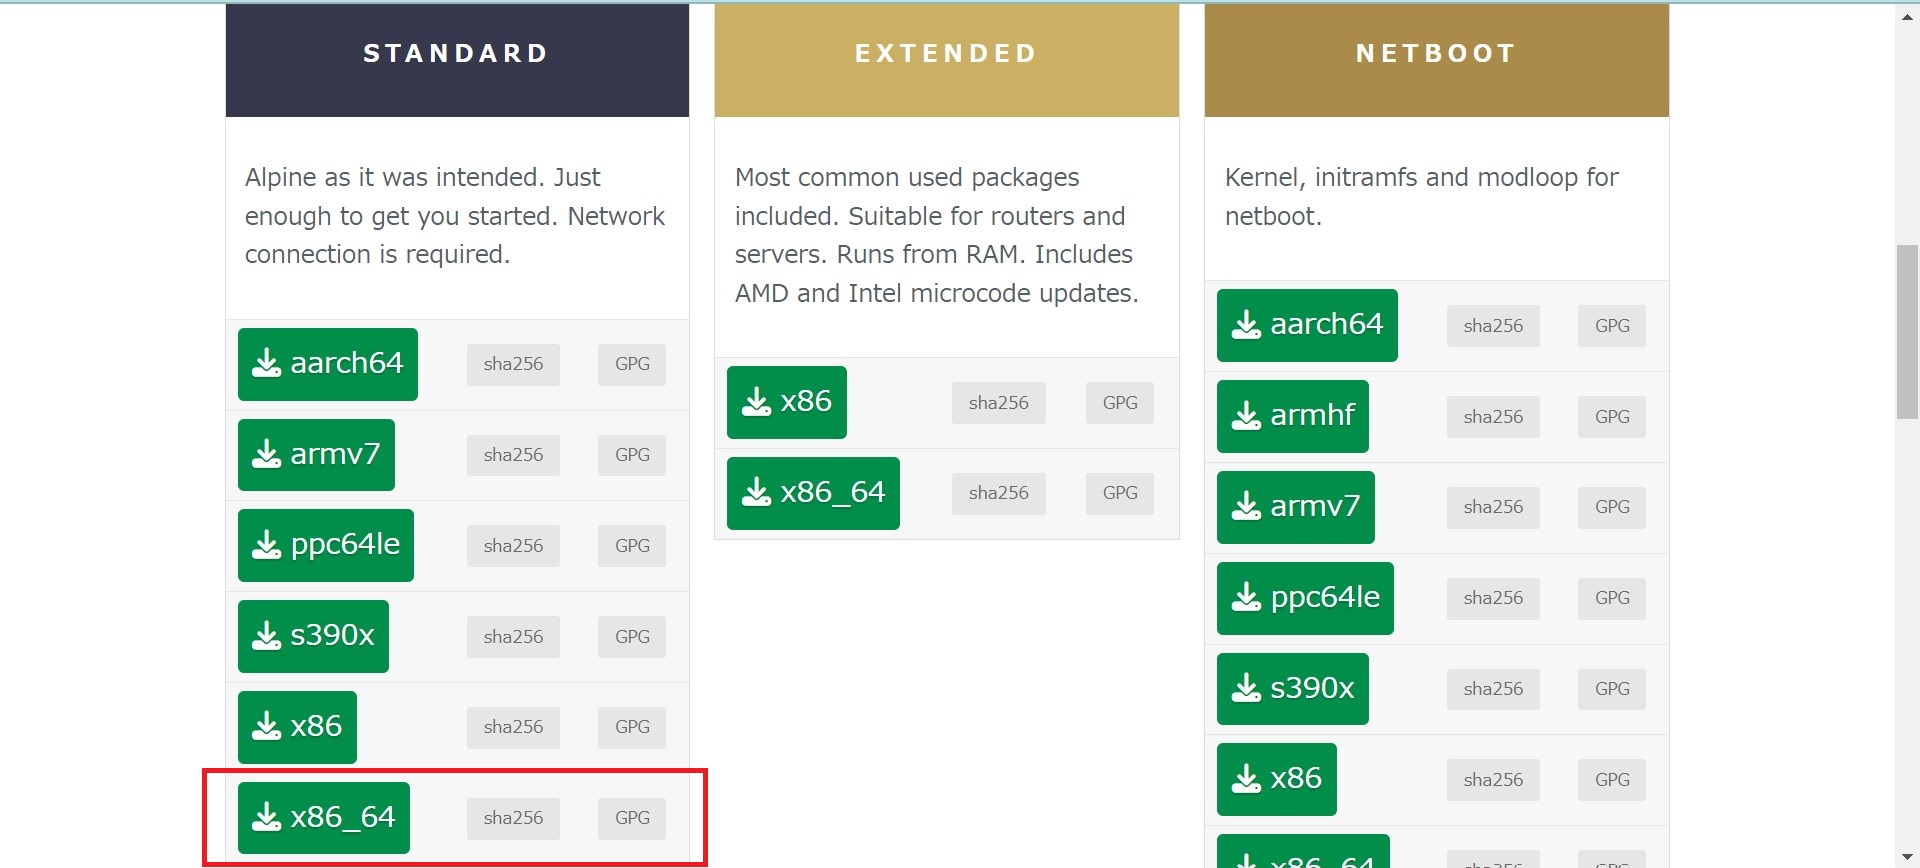Viewport: 1920px width, 868px height.
Task: Click download icon on Extended x86_64 button
Action: click(756, 493)
